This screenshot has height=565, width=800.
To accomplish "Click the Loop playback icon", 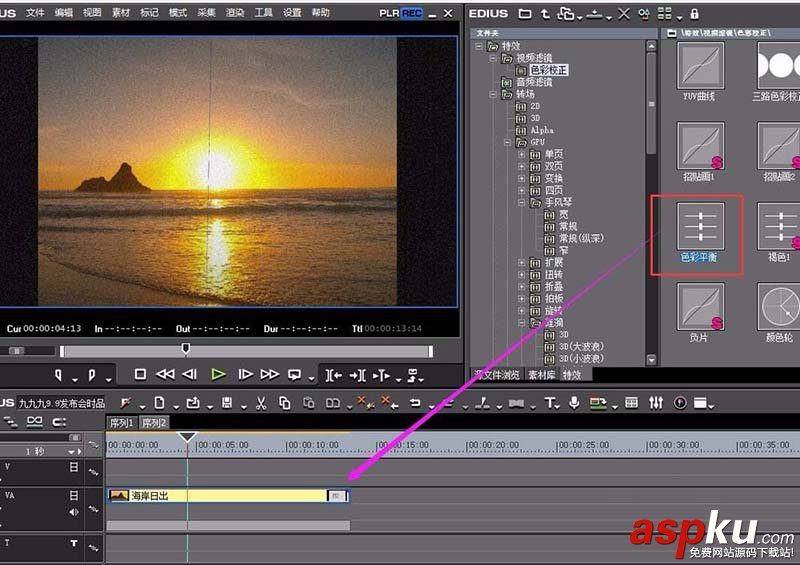I will (x=294, y=375).
